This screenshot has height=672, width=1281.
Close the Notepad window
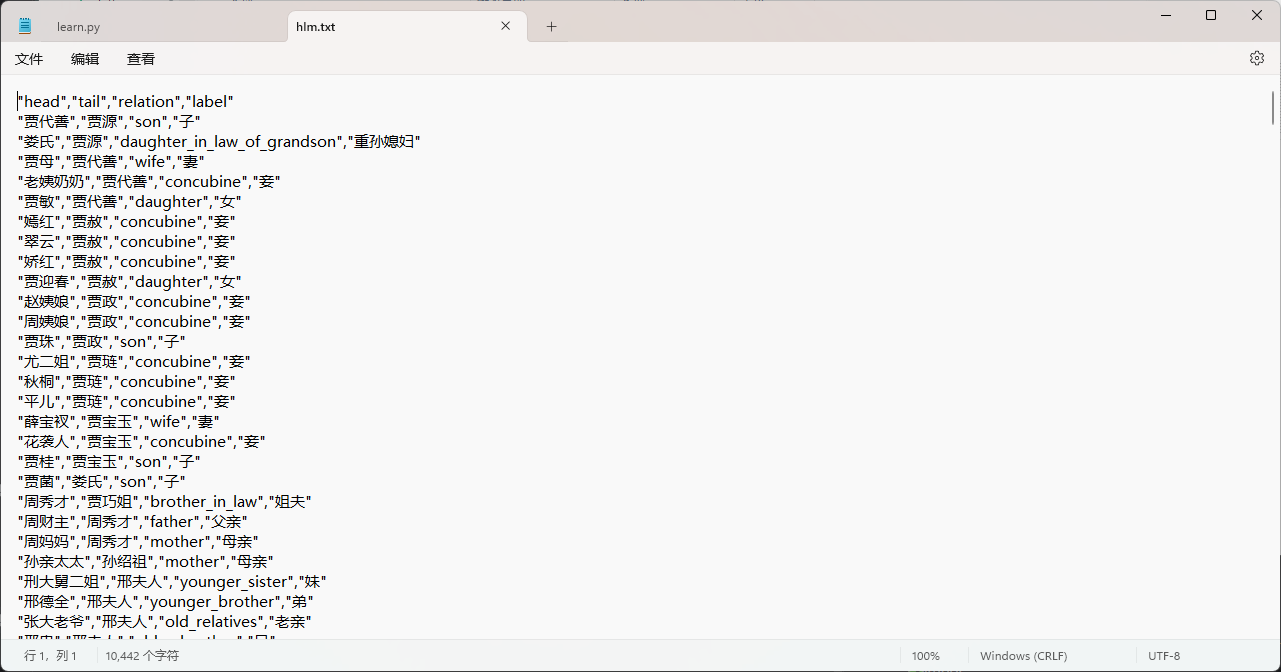pos(1257,15)
